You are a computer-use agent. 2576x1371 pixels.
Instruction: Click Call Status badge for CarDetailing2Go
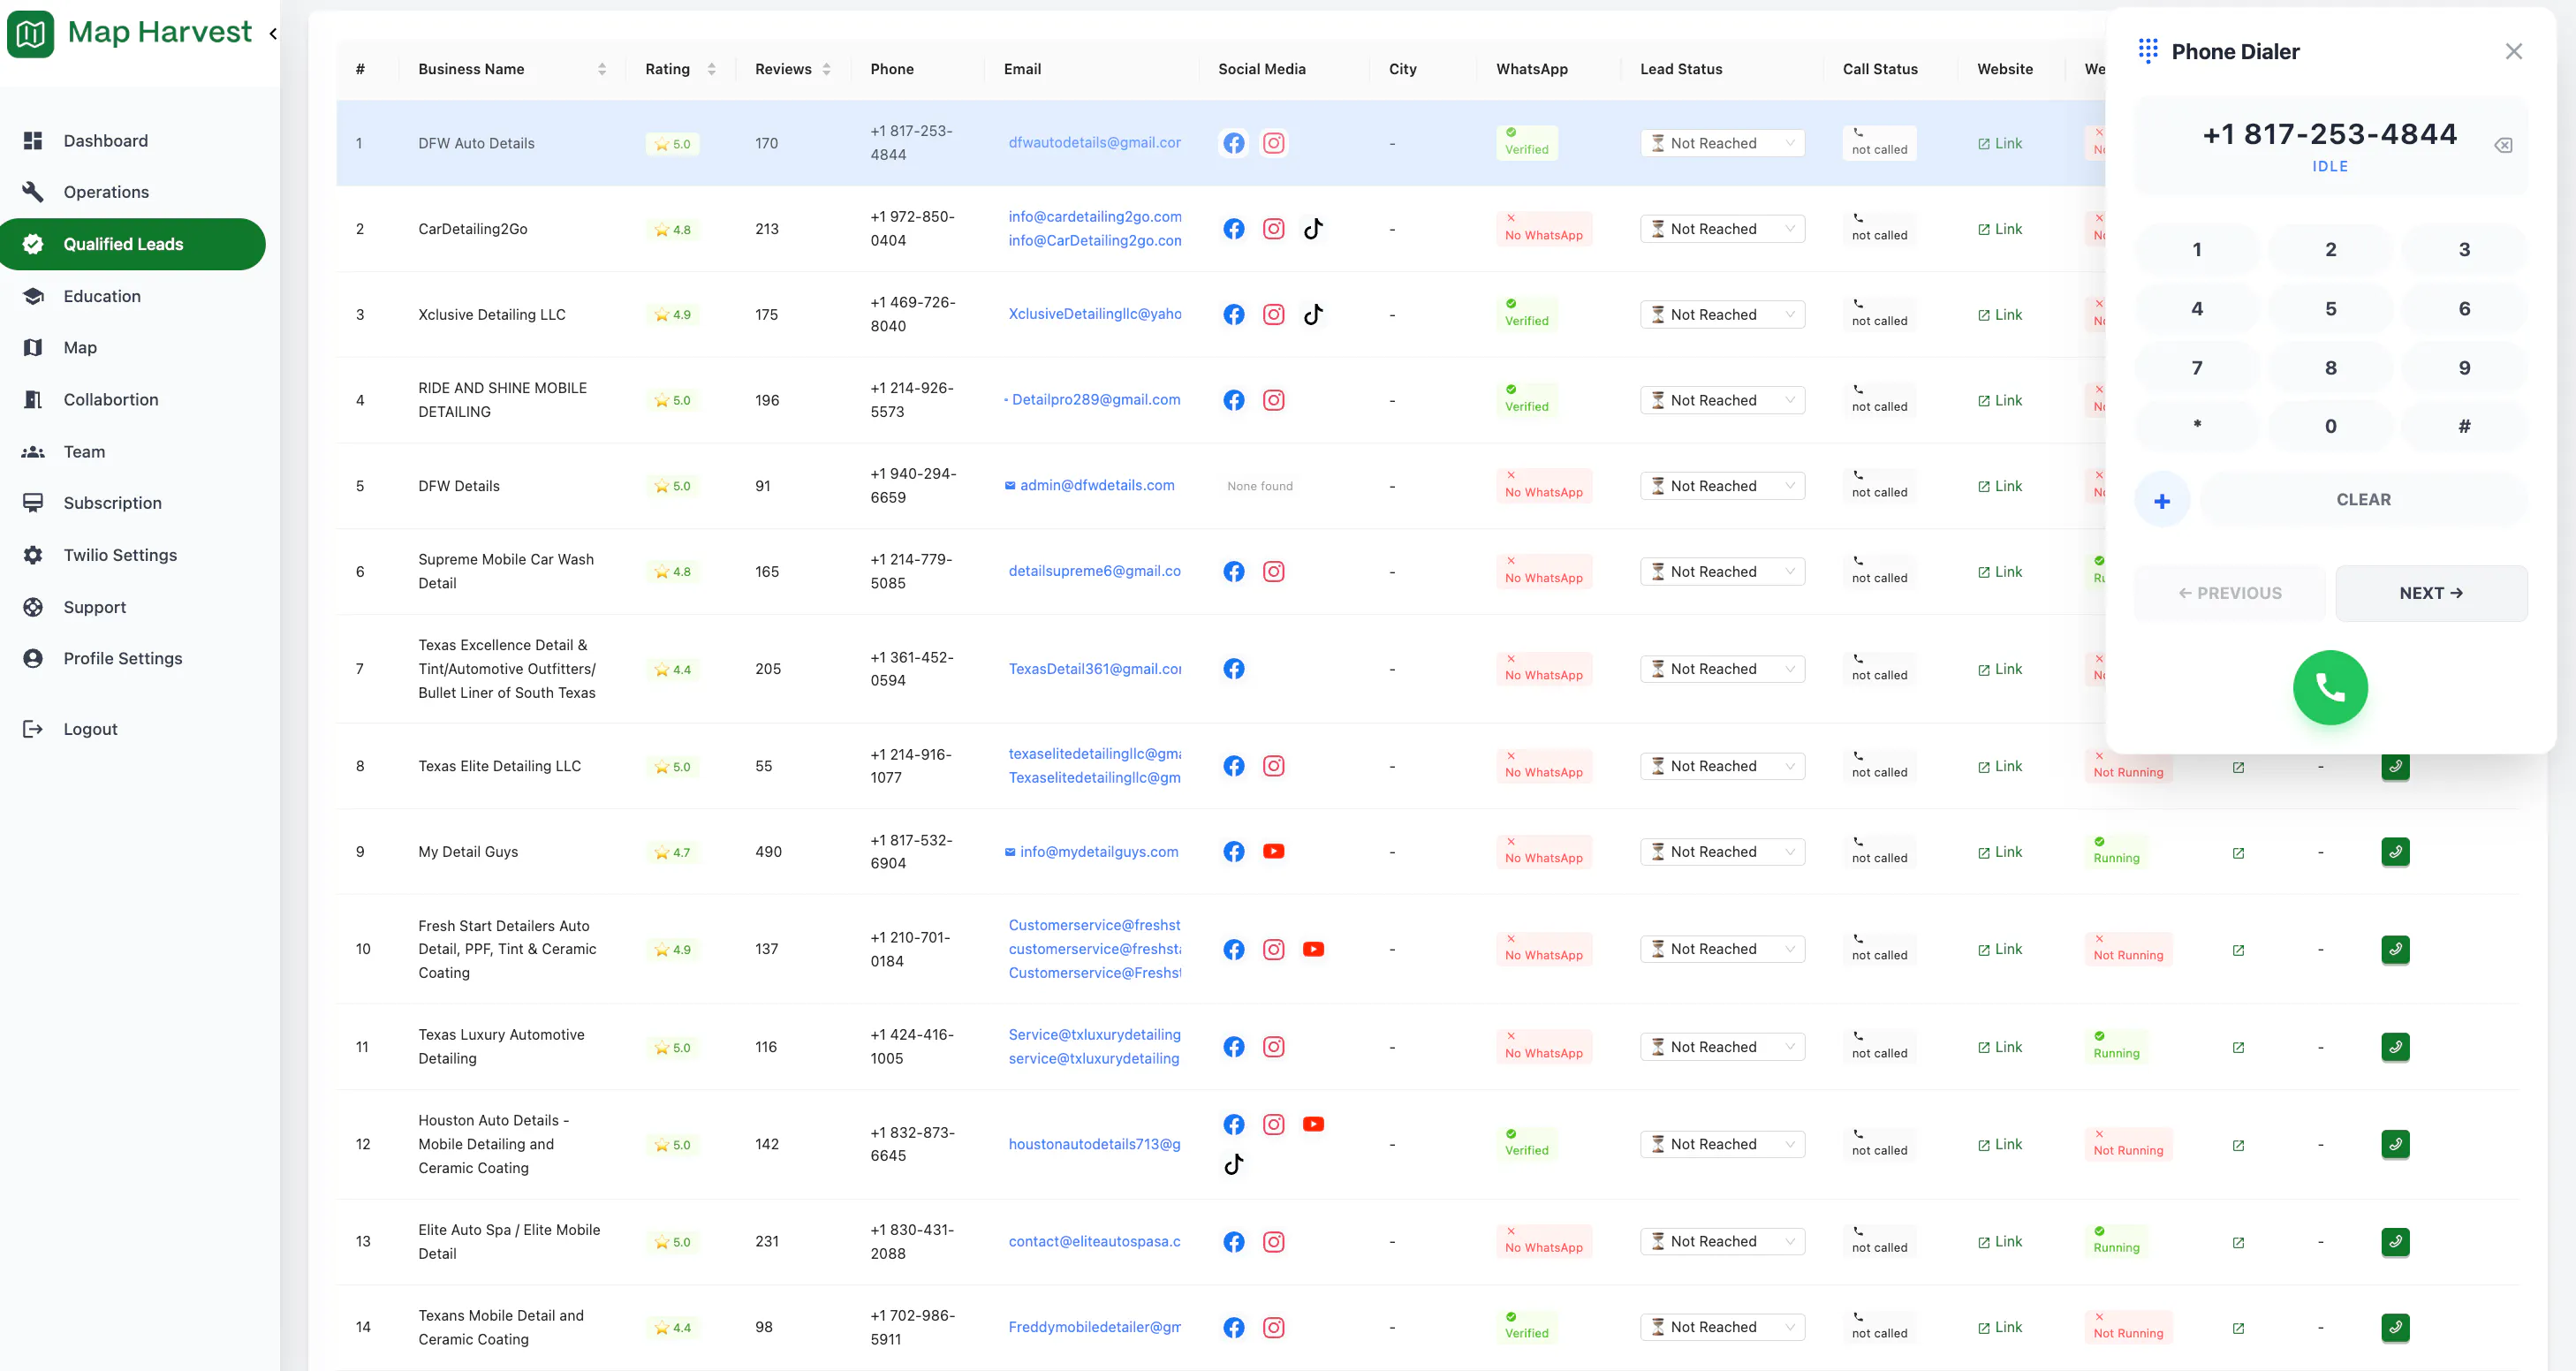(1879, 229)
